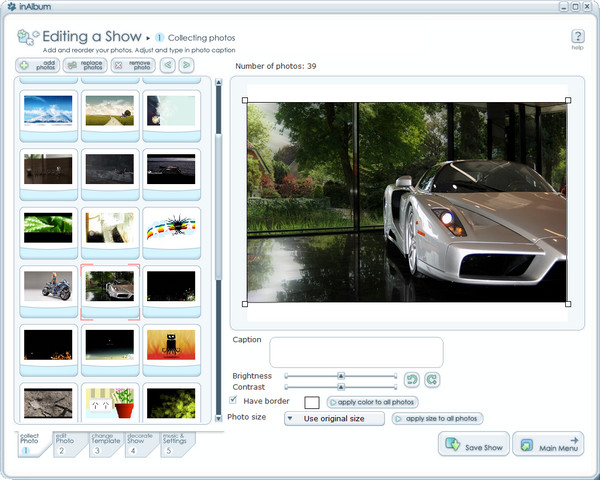The width and height of the screenshot is (600, 480).
Task: Move photo left with the left arrow
Action: pyautogui.click(x=167, y=65)
